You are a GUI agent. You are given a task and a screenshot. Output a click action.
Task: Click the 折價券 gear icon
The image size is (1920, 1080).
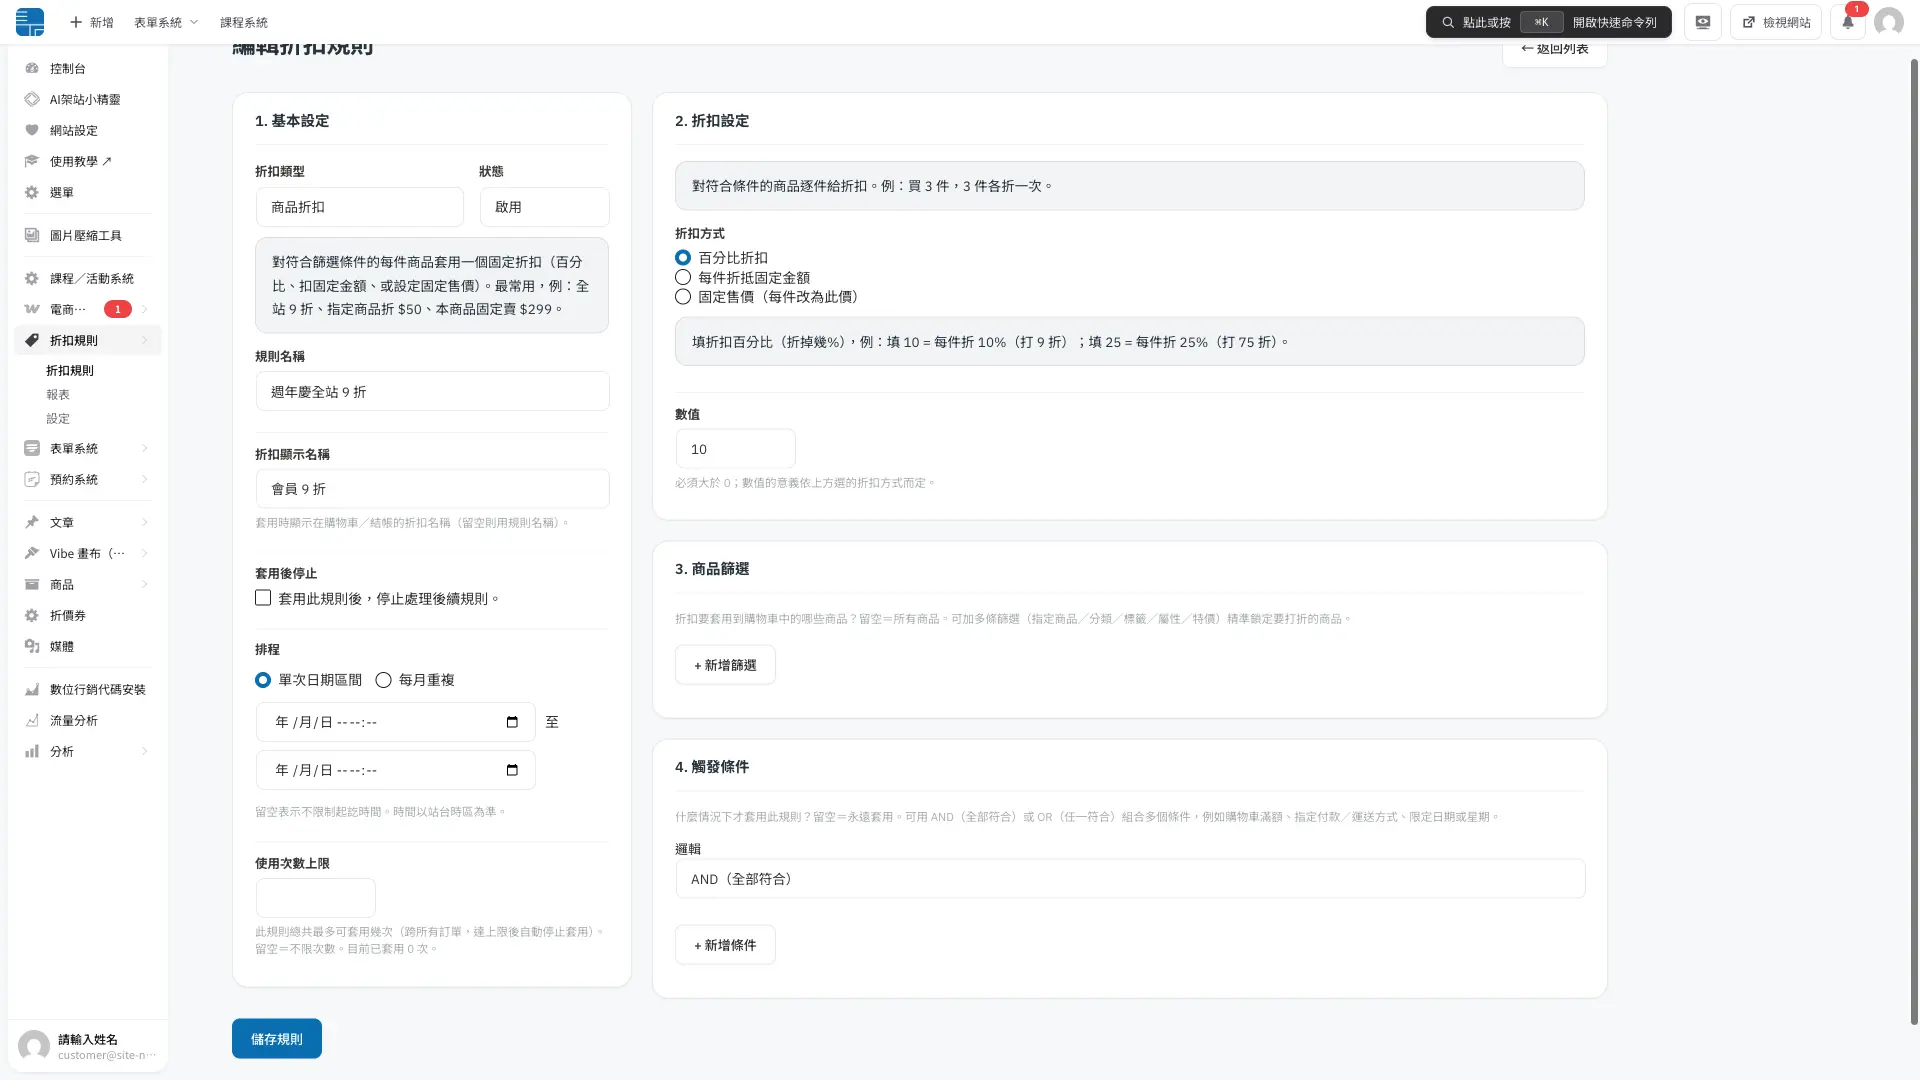point(32,615)
